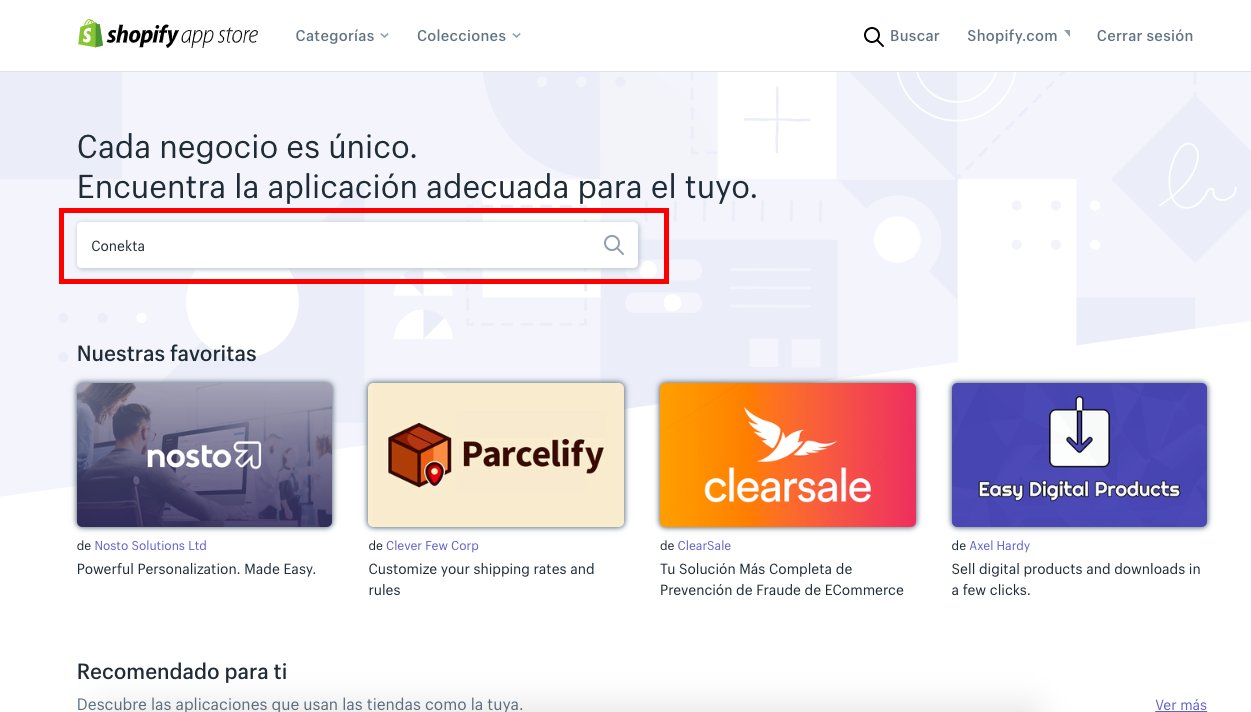Open the Nosto app thumbnail
The image size is (1251, 712).
(x=205, y=454)
